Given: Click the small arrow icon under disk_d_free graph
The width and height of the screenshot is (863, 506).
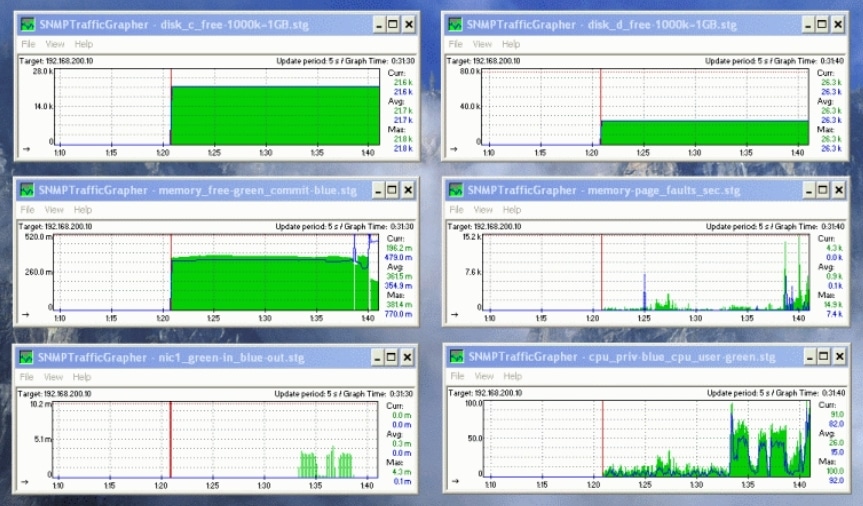Looking at the screenshot, I should pos(454,149).
